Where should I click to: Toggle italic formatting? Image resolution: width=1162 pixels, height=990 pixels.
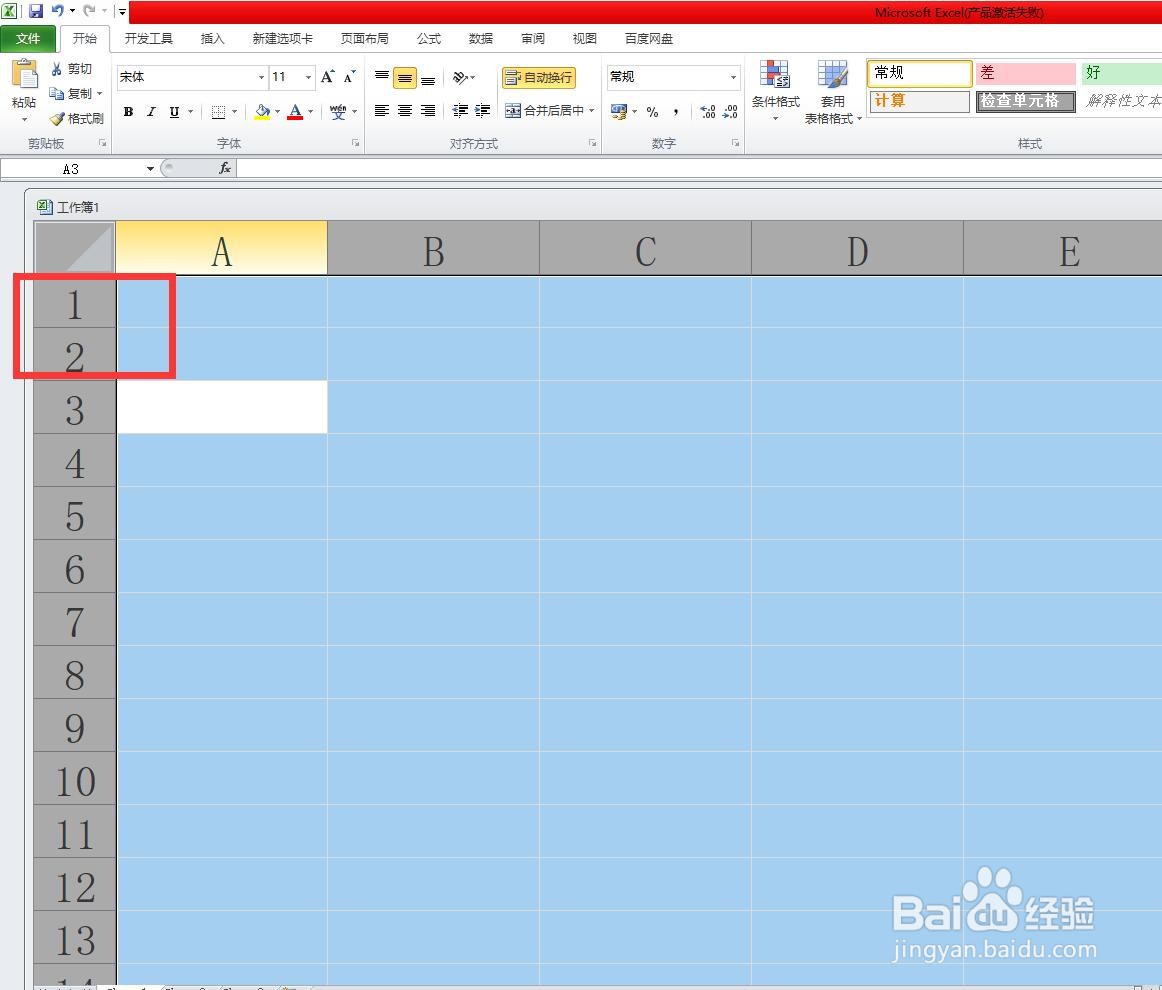[x=151, y=112]
